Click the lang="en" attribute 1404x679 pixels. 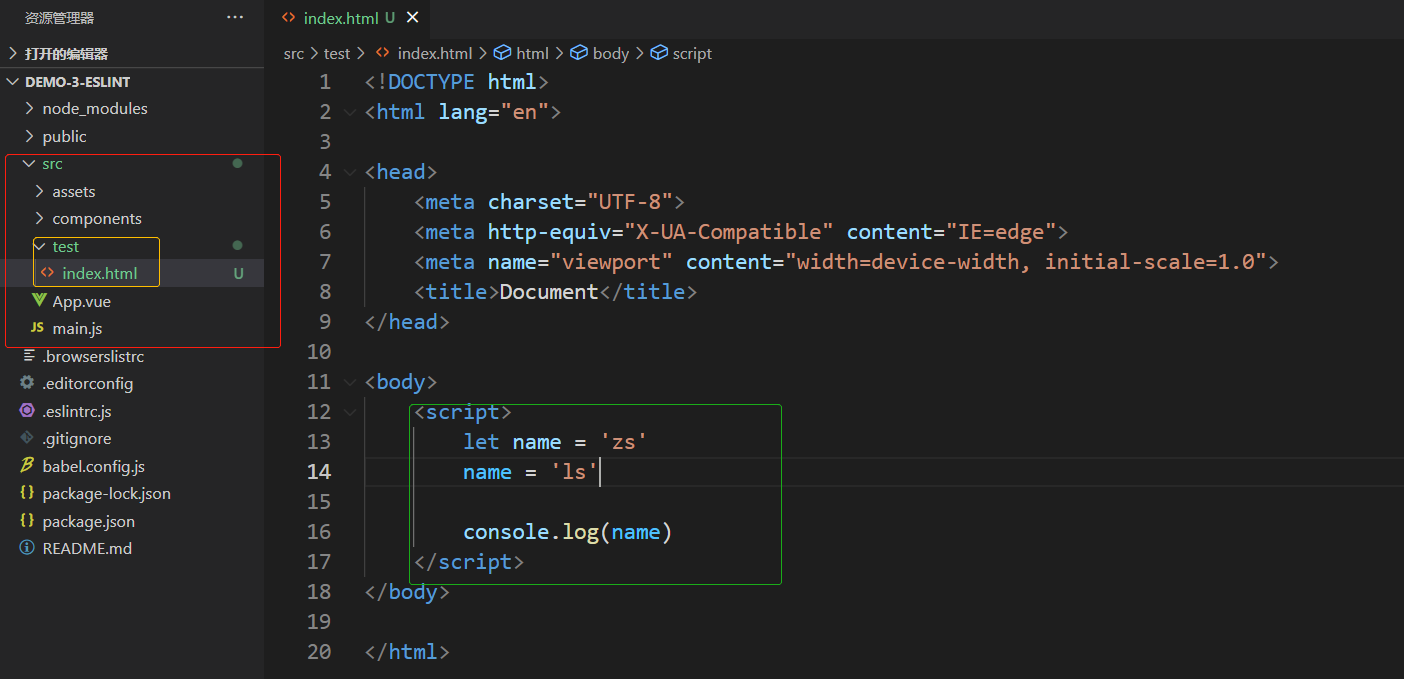click(x=494, y=112)
